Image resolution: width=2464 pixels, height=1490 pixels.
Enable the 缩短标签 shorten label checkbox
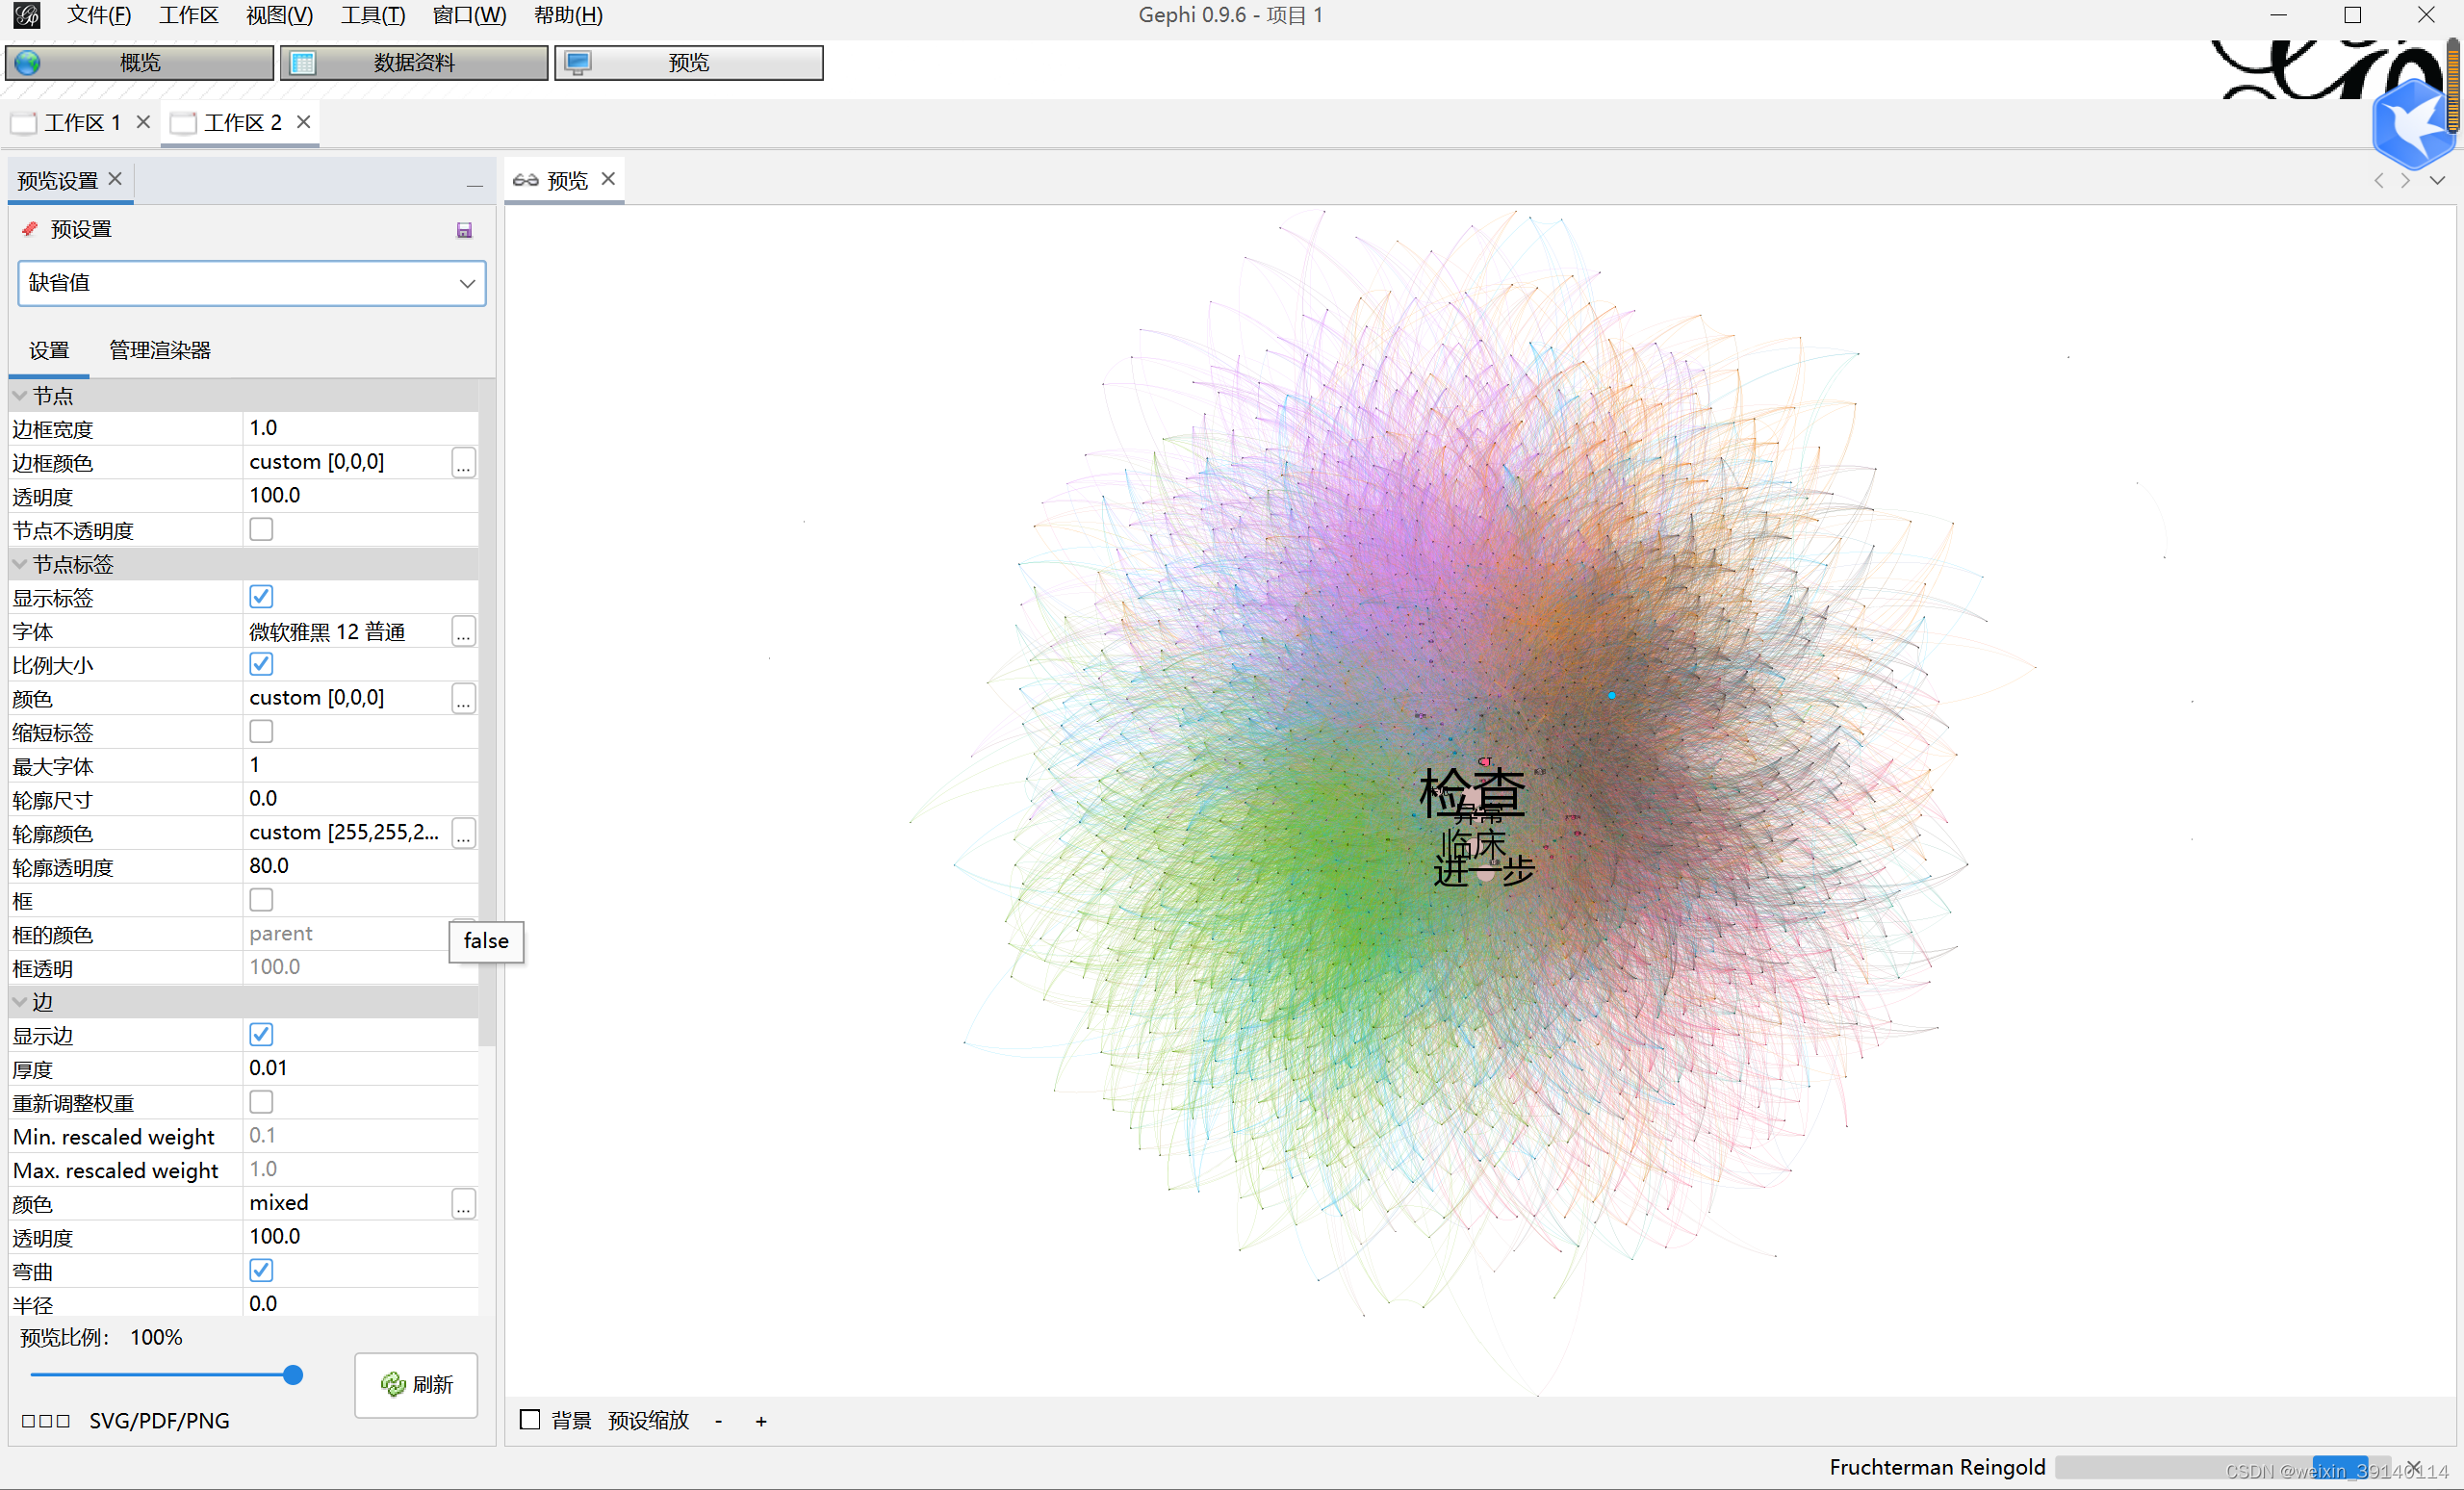[261, 732]
